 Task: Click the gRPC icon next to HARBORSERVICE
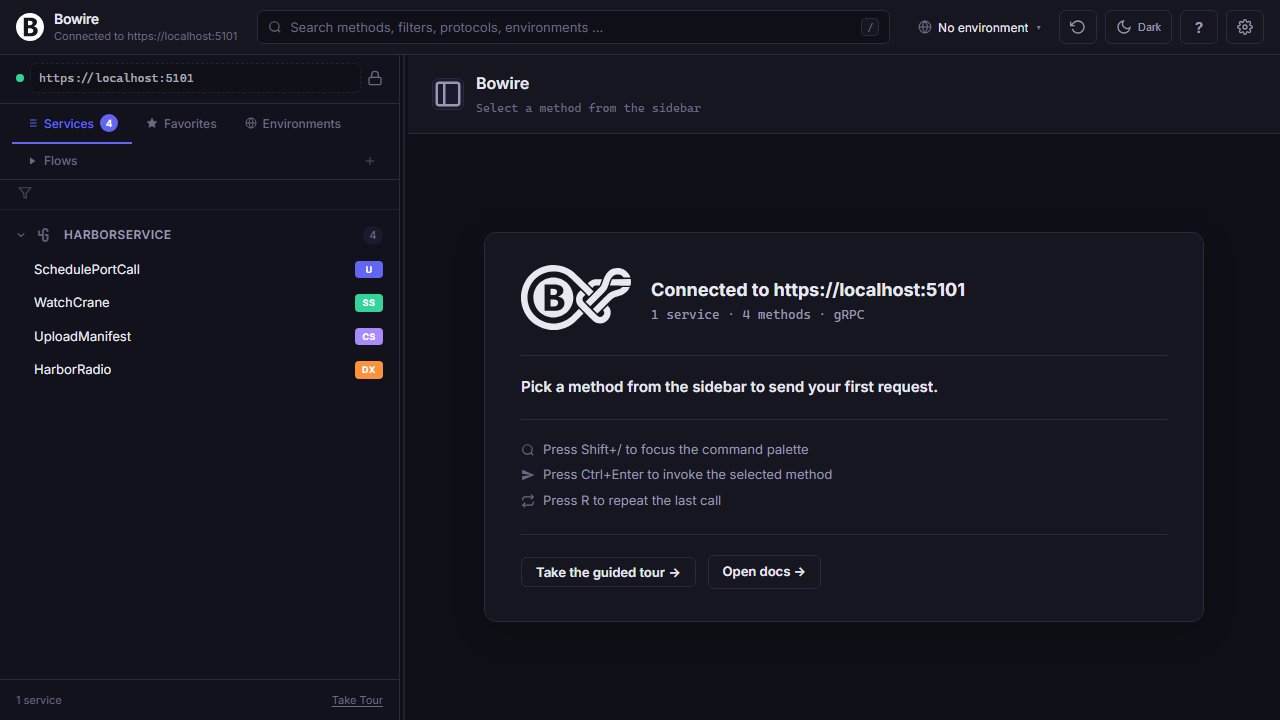(44, 235)
